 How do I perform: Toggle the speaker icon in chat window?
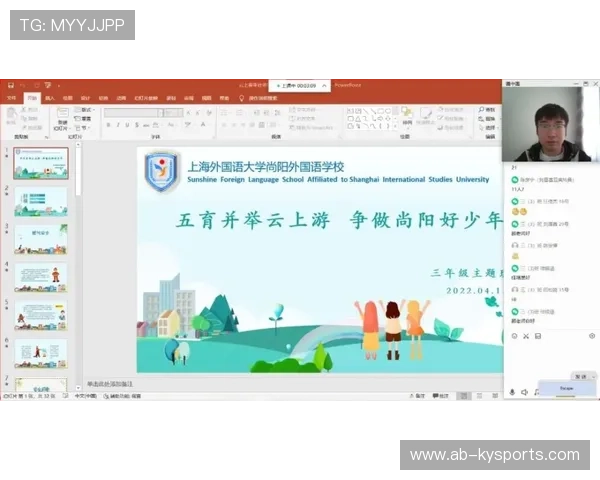tap(525, 392)
